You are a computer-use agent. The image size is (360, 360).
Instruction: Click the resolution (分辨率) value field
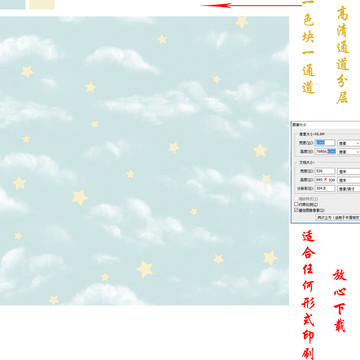click(x=325, y=188)
